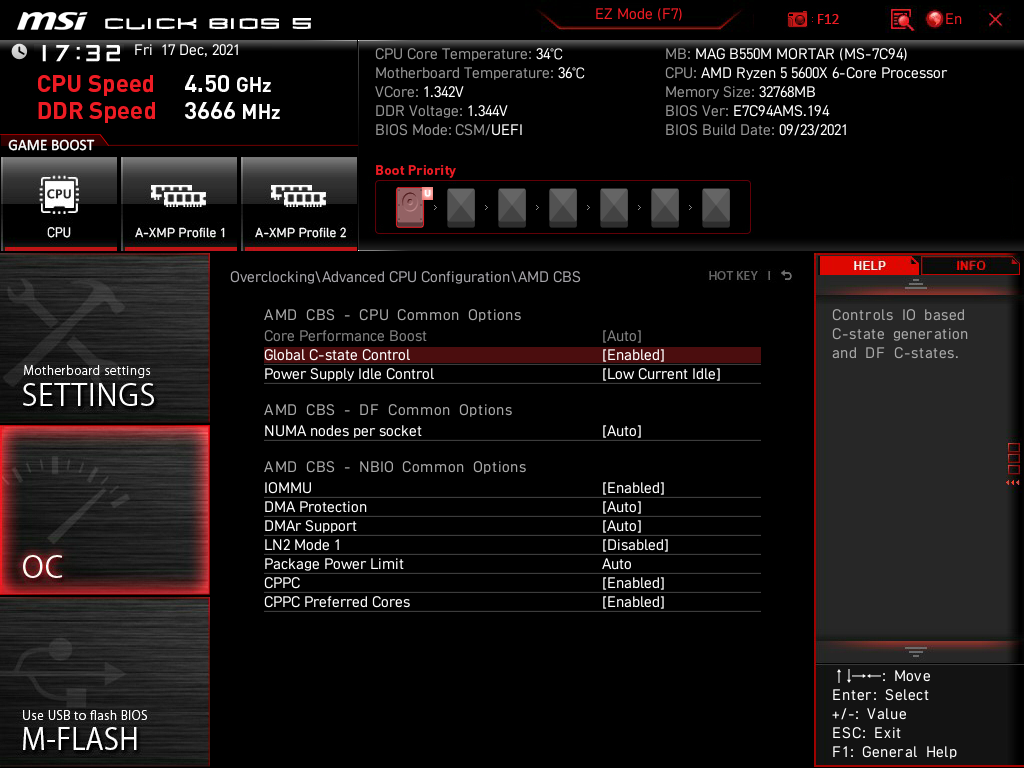This screenshot has height=768, width=1024.
Task: Select the fourth boot priority slot
Action: pyautogui.click(x=563, y=207)
